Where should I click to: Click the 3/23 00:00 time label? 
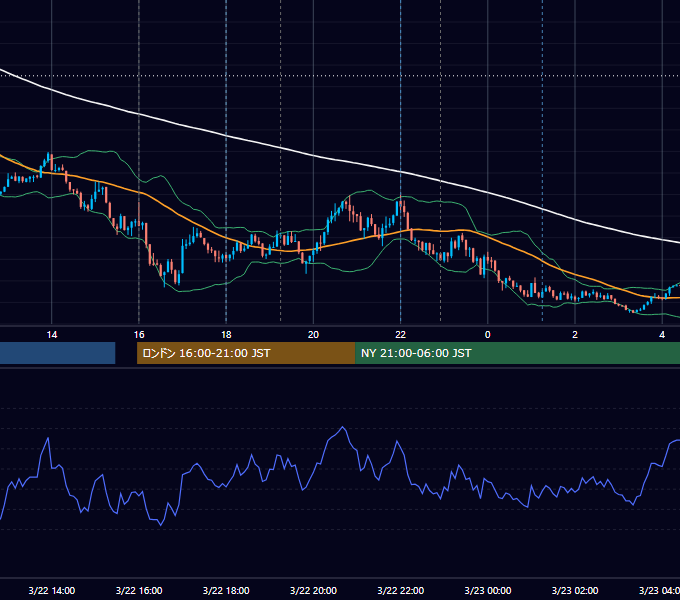tap(487, 590)
